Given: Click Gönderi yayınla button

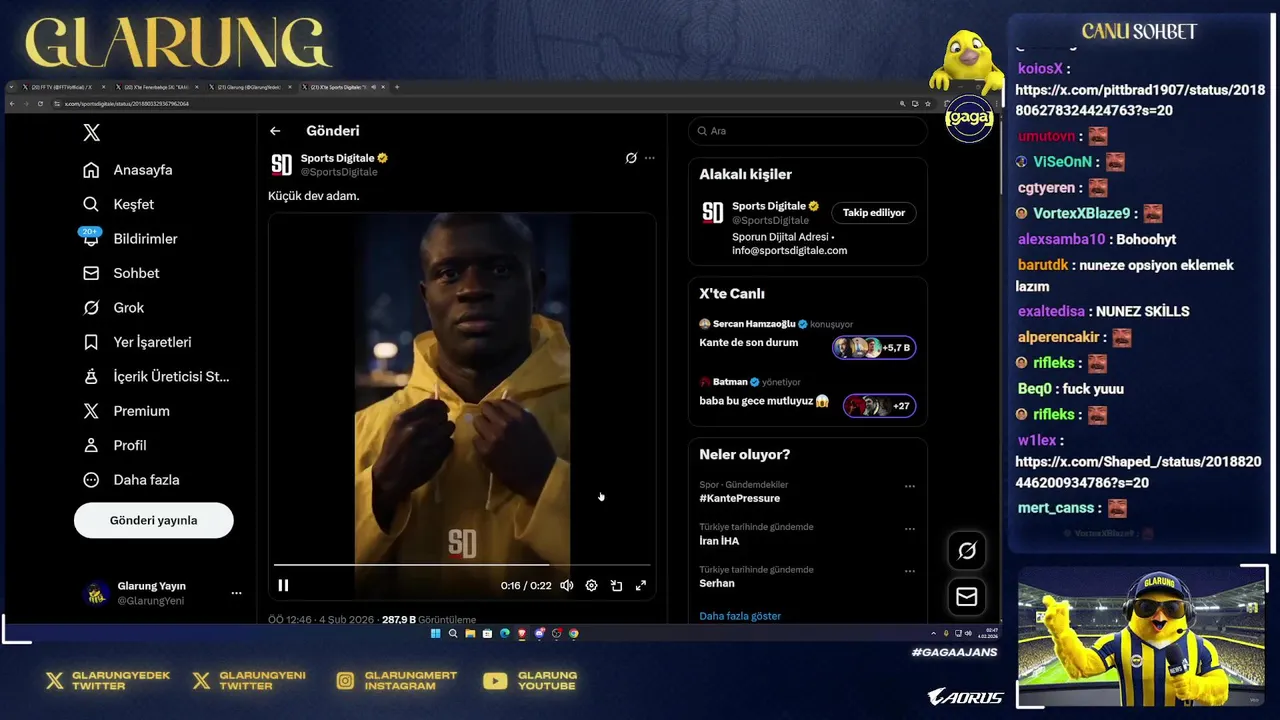Looking at the screenshot, I should [x=154, y=520].
